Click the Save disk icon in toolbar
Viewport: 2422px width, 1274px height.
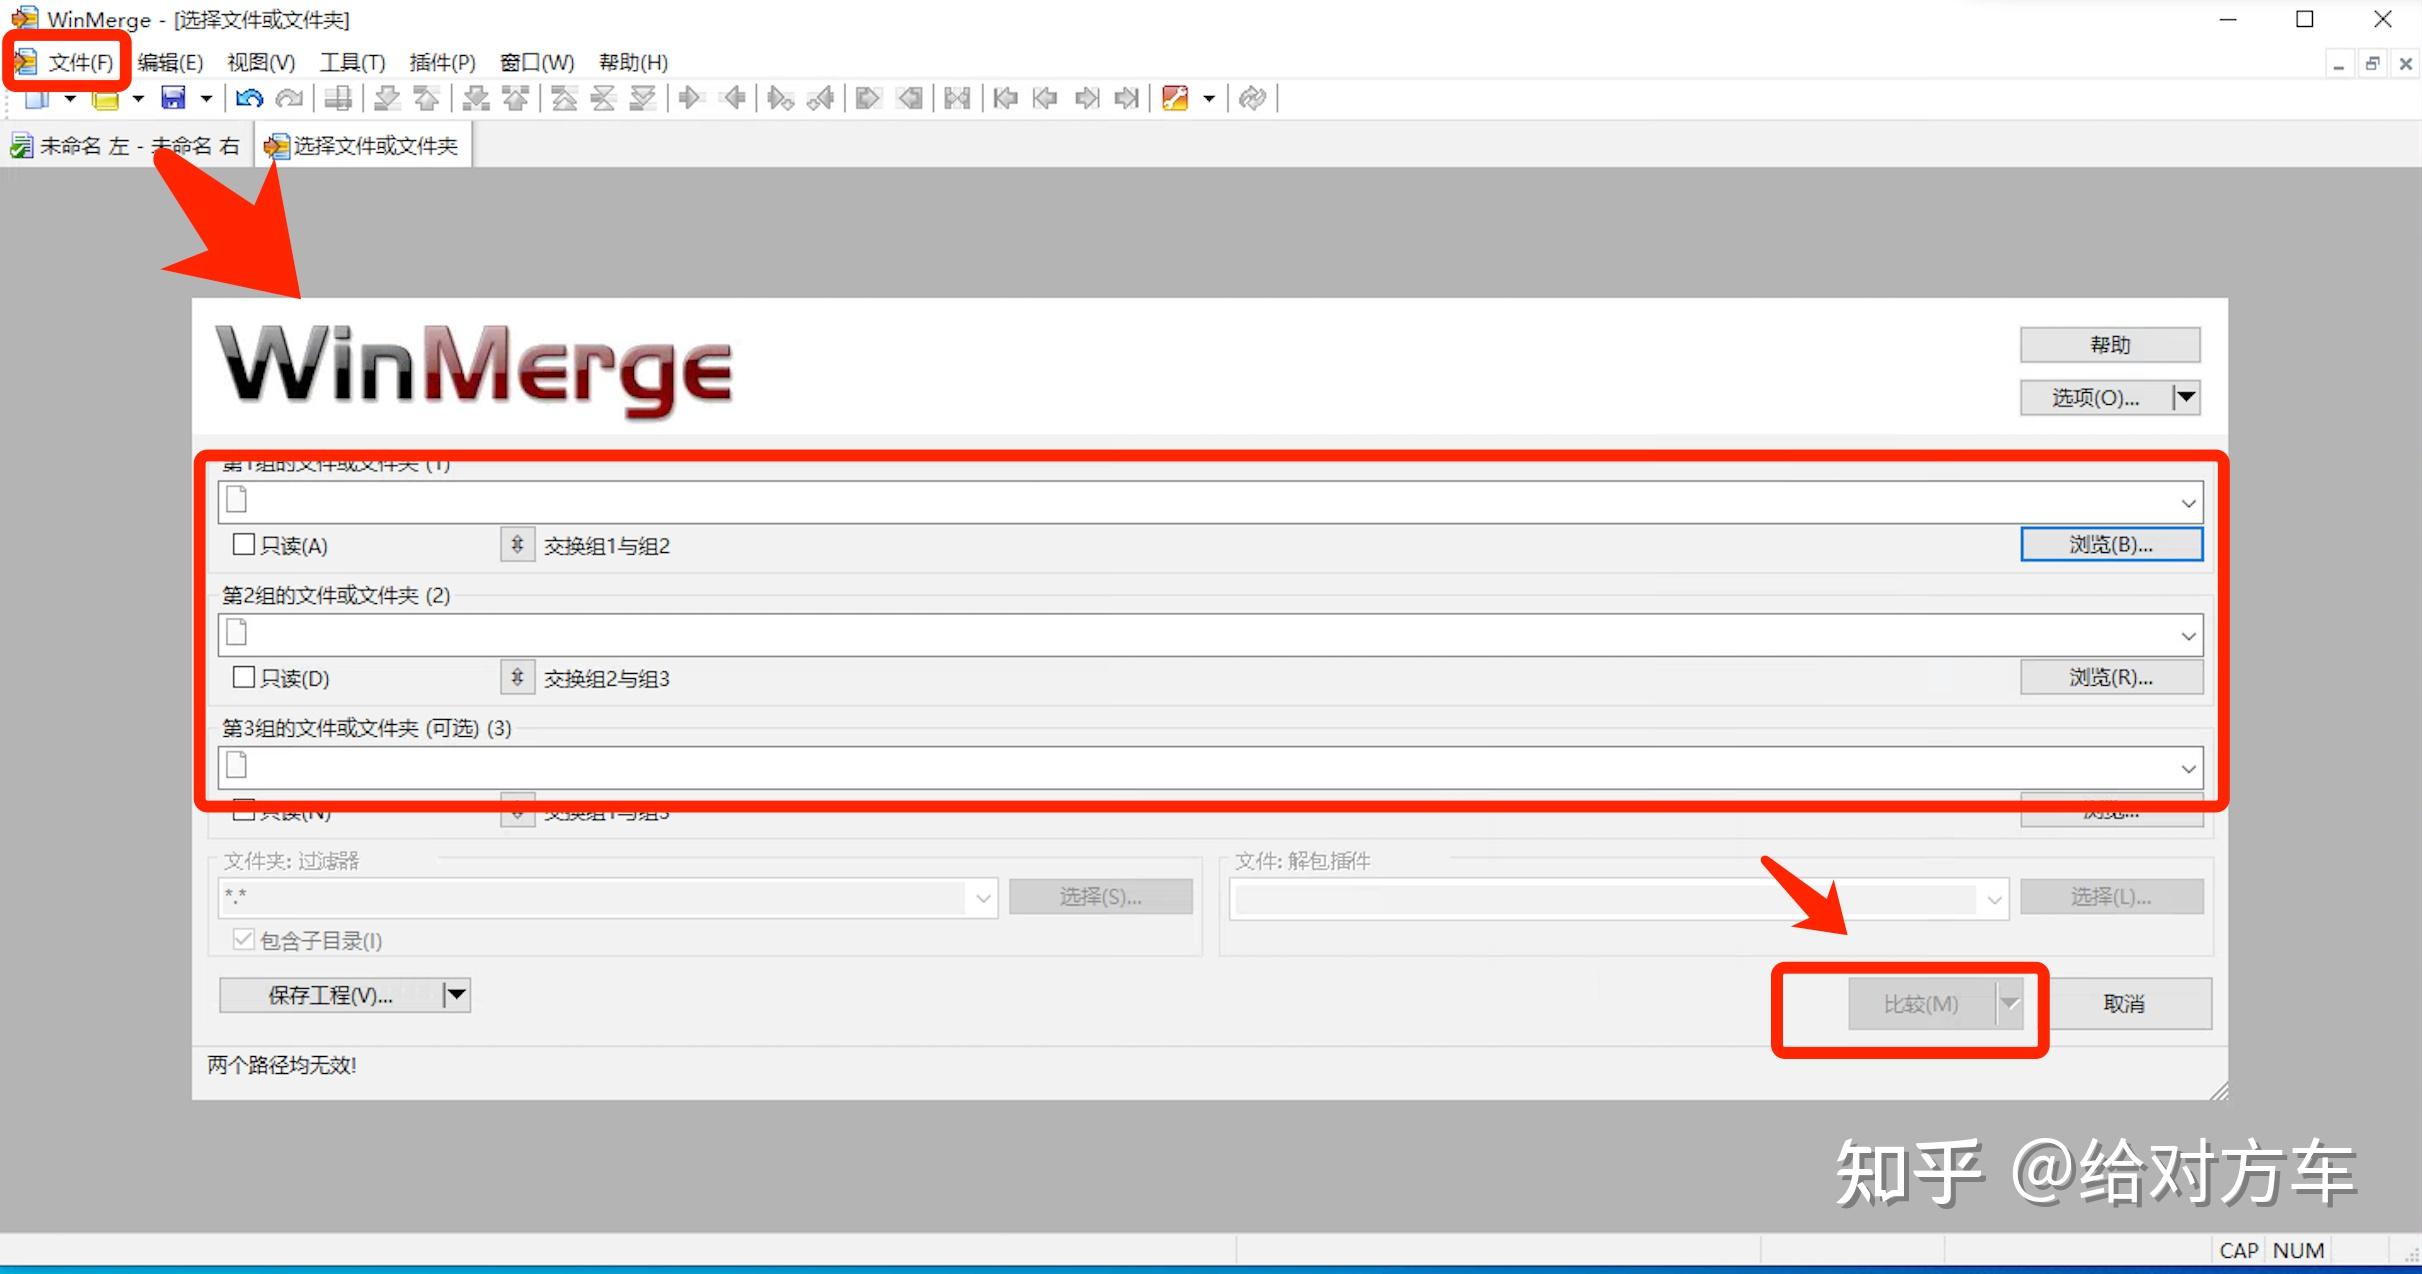[174, 98]
